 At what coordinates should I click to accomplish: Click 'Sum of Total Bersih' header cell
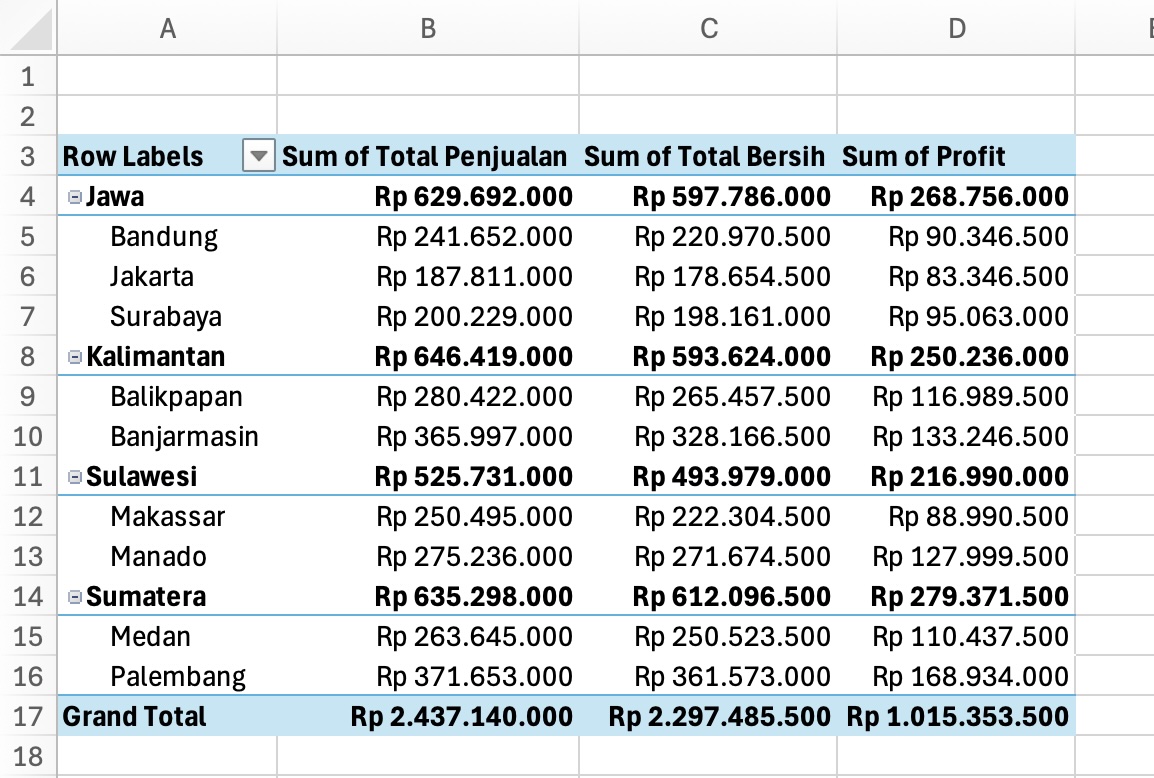pos(708,156)
